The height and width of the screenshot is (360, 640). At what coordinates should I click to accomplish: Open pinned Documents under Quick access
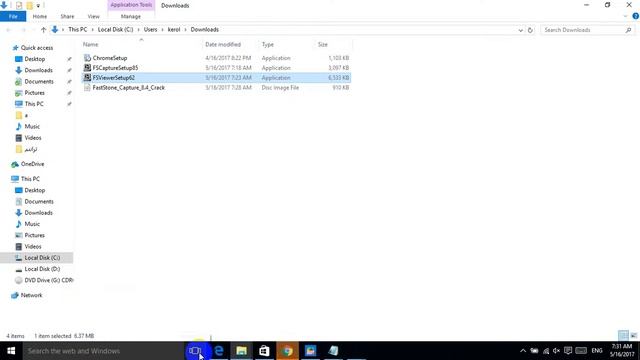click(39, 82)
